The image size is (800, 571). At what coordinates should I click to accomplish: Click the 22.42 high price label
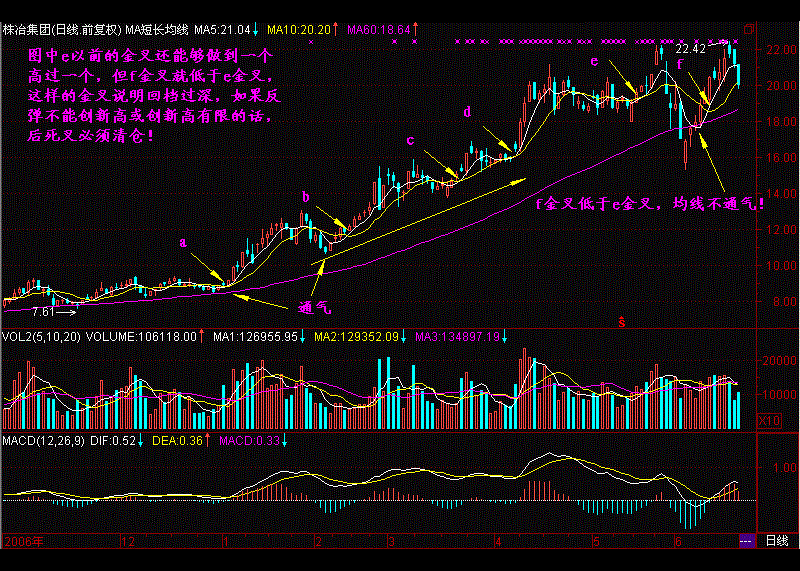coord(690,49)
